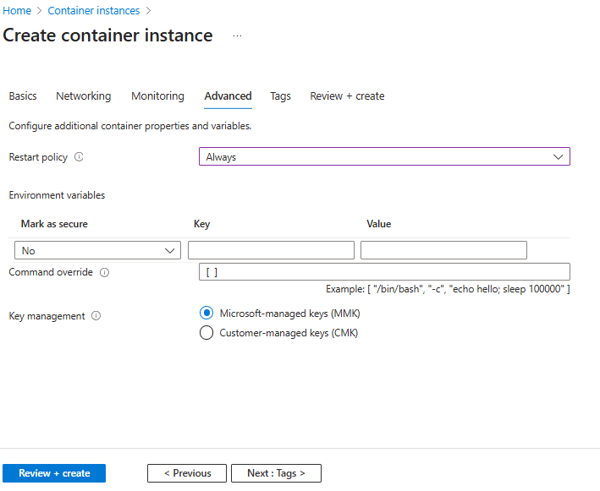This screenshot has height=491, width=600.
Task: Expand the Restart policy dropdown
Action: (384, 157)
